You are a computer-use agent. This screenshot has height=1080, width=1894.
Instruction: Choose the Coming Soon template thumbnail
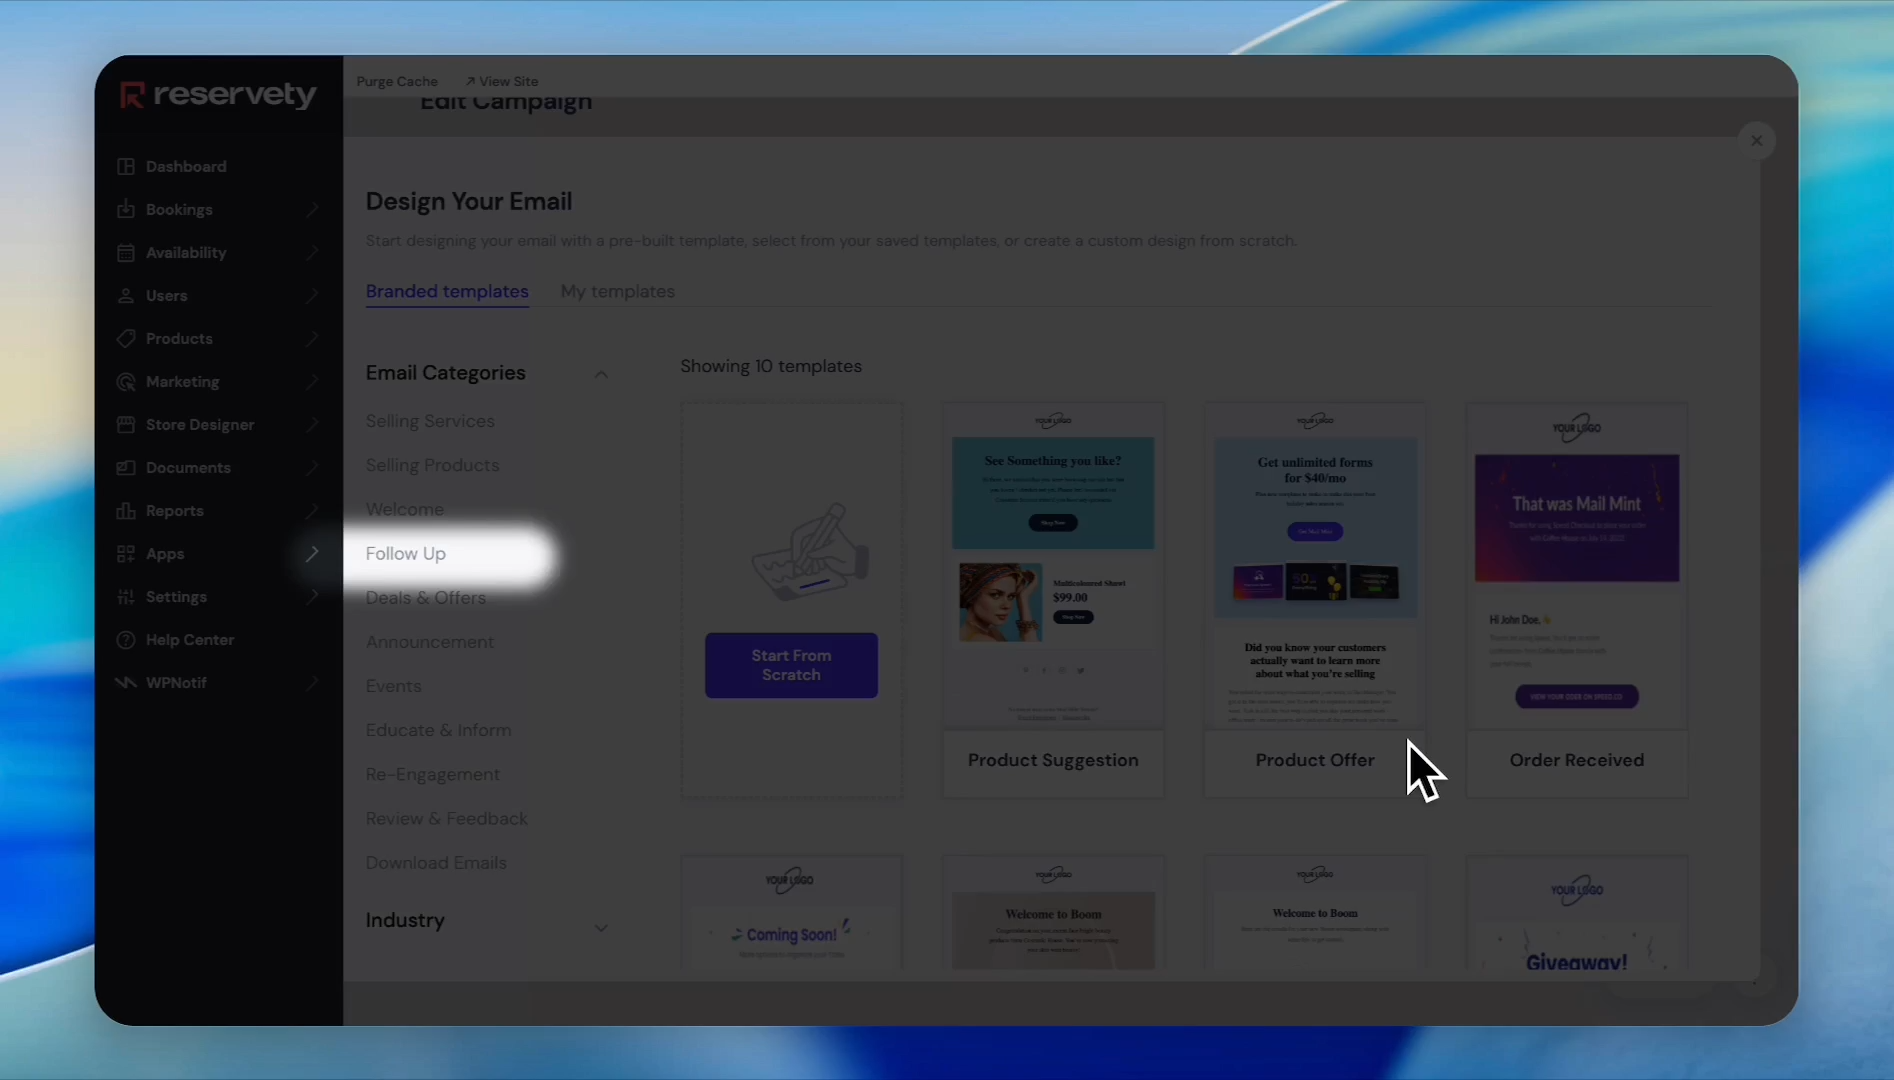coord(791,912)
